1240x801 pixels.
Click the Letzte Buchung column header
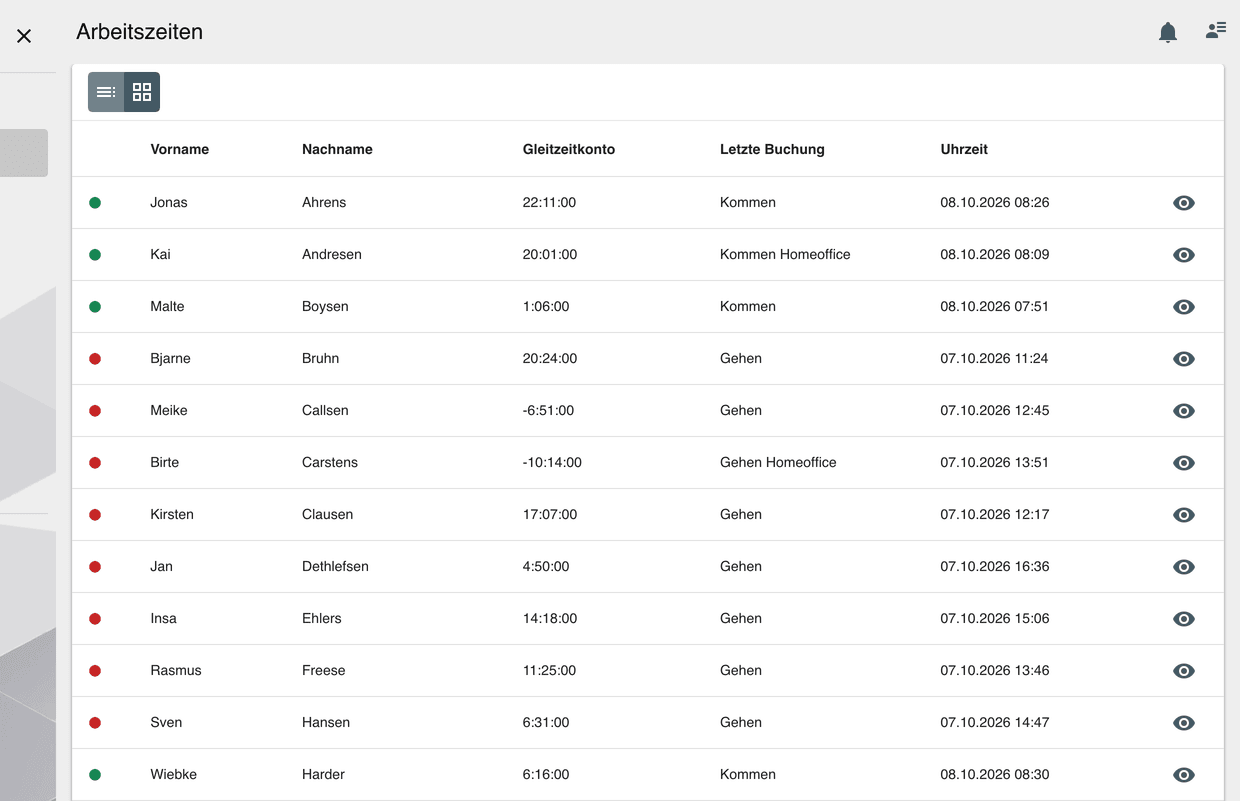coord(772,149)
